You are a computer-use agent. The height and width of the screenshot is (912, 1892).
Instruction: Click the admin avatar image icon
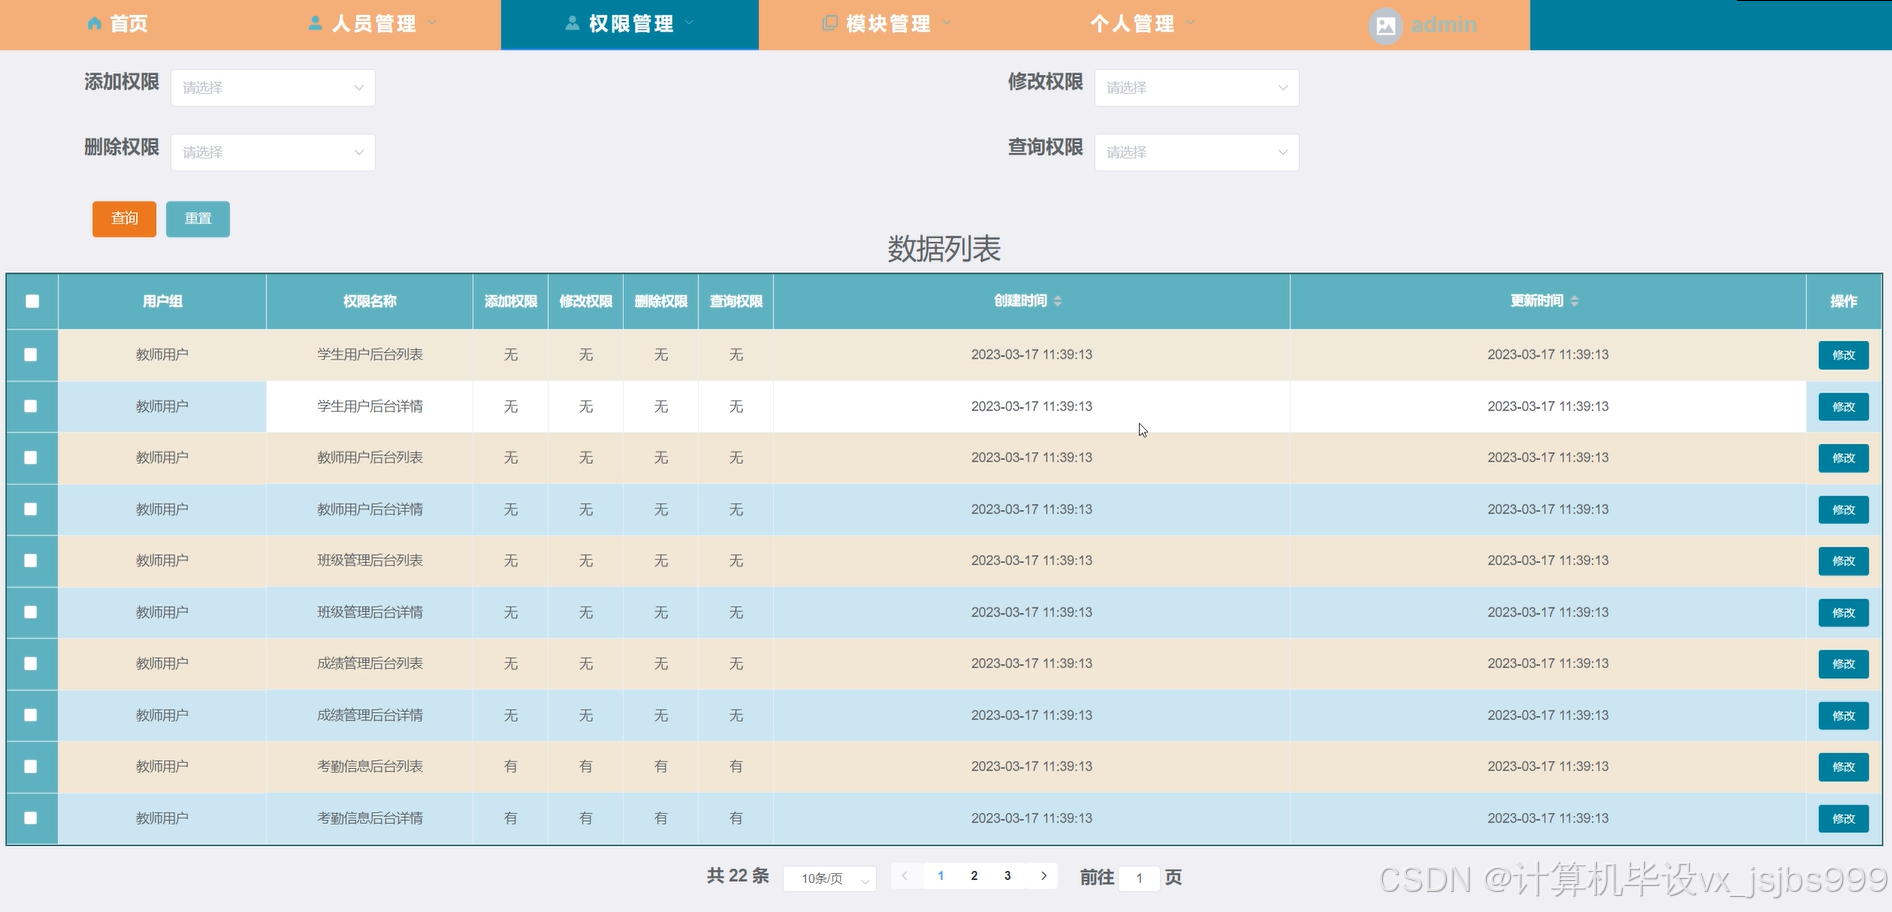coord(1386,25)
